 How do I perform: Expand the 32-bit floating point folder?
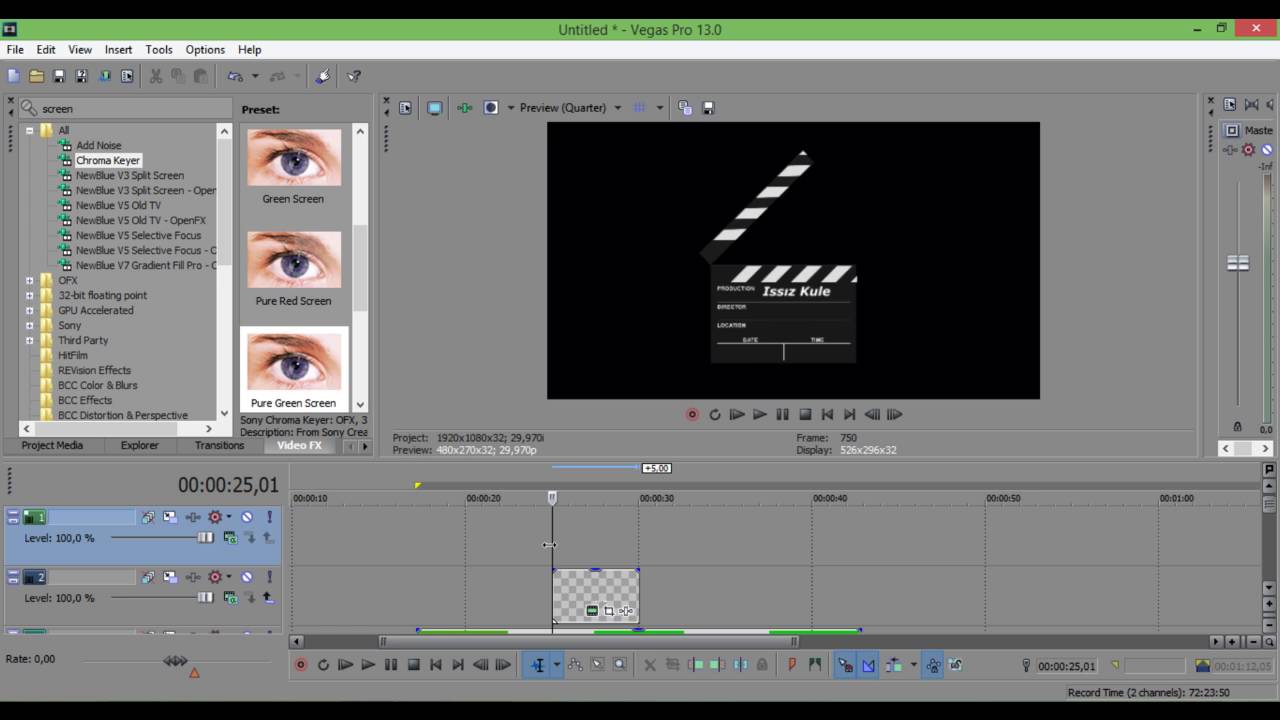pyautogui.click(x=29, y=295)
